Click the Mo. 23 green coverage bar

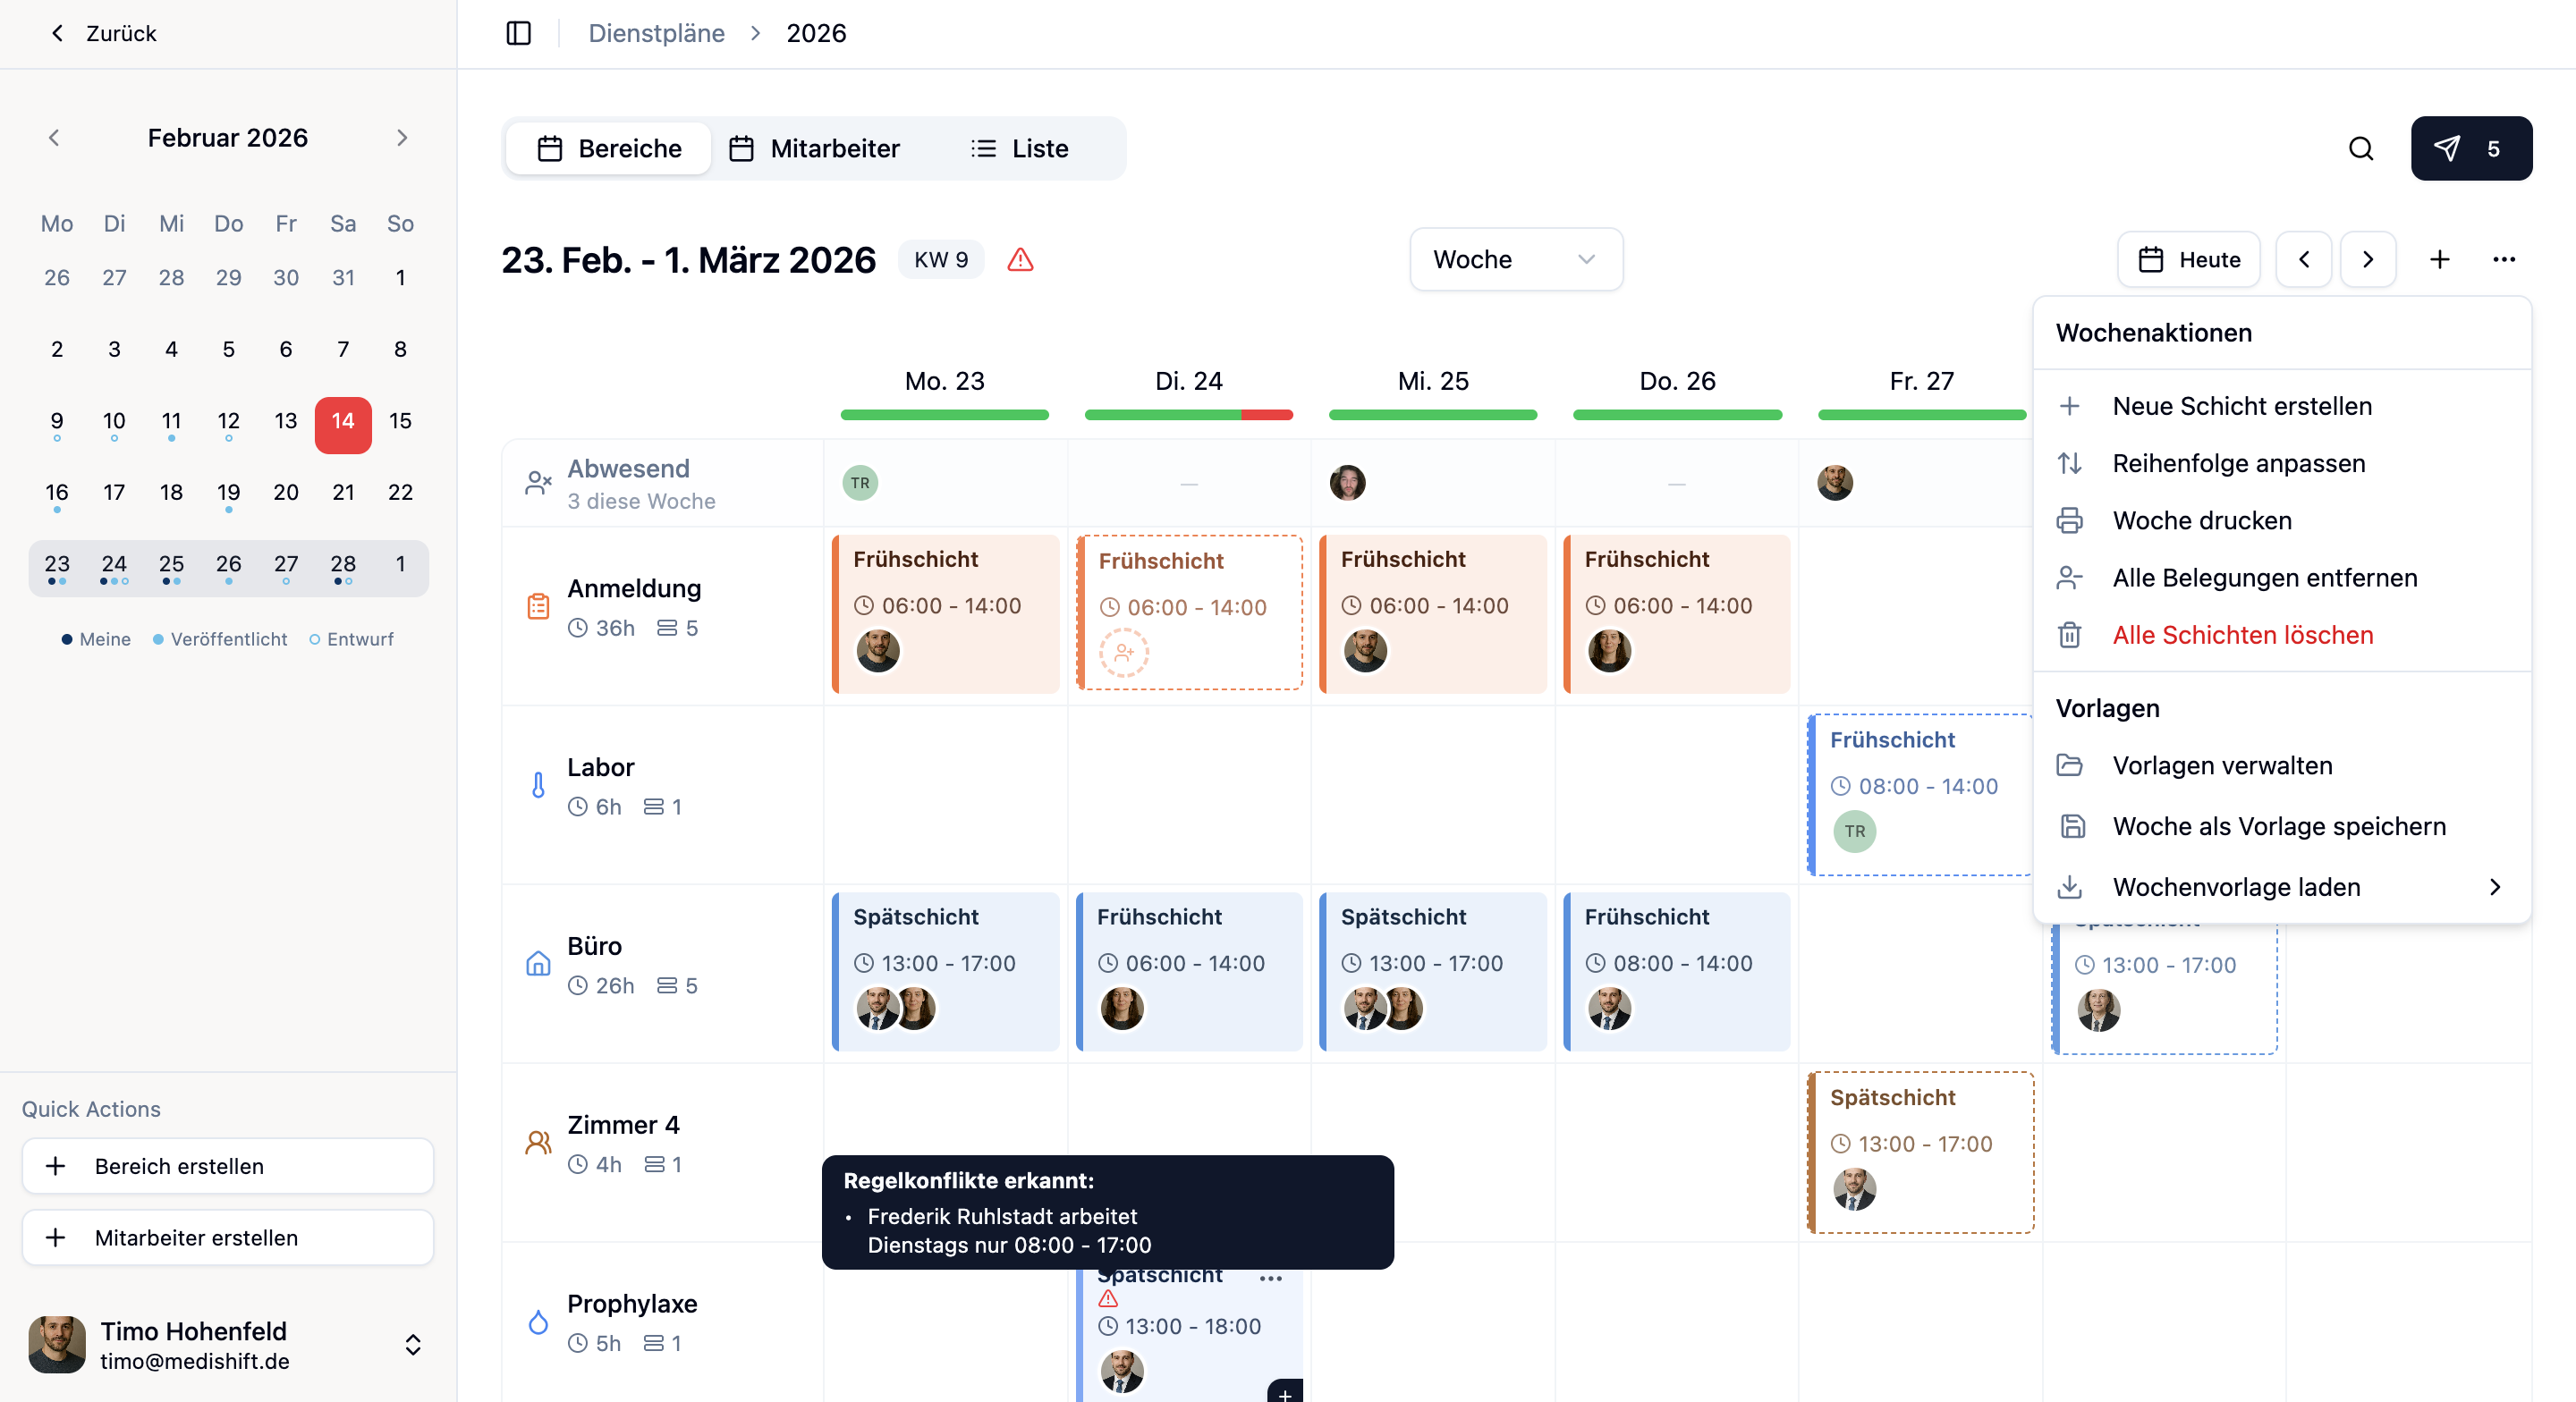(x=944, y=415)
